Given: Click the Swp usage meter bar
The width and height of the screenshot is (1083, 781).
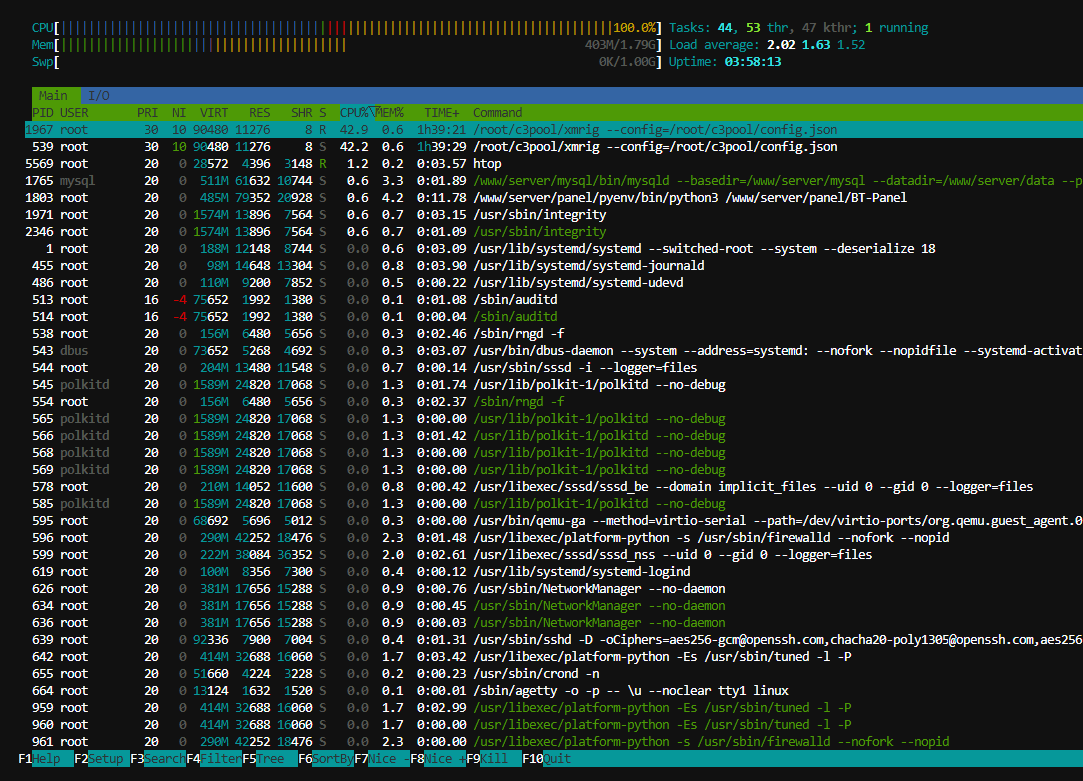Looking at the screenshot, I should [347, 61].
